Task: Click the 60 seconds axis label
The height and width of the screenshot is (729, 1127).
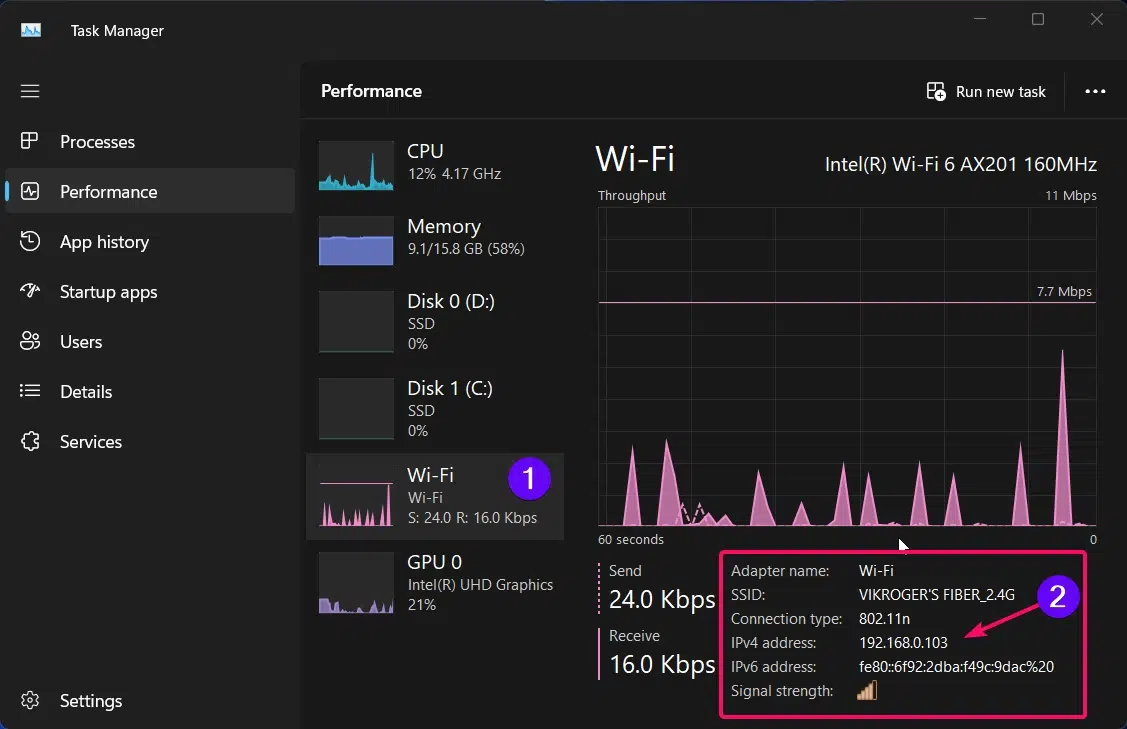Action: pyautogui.click(x=630, y=539)
